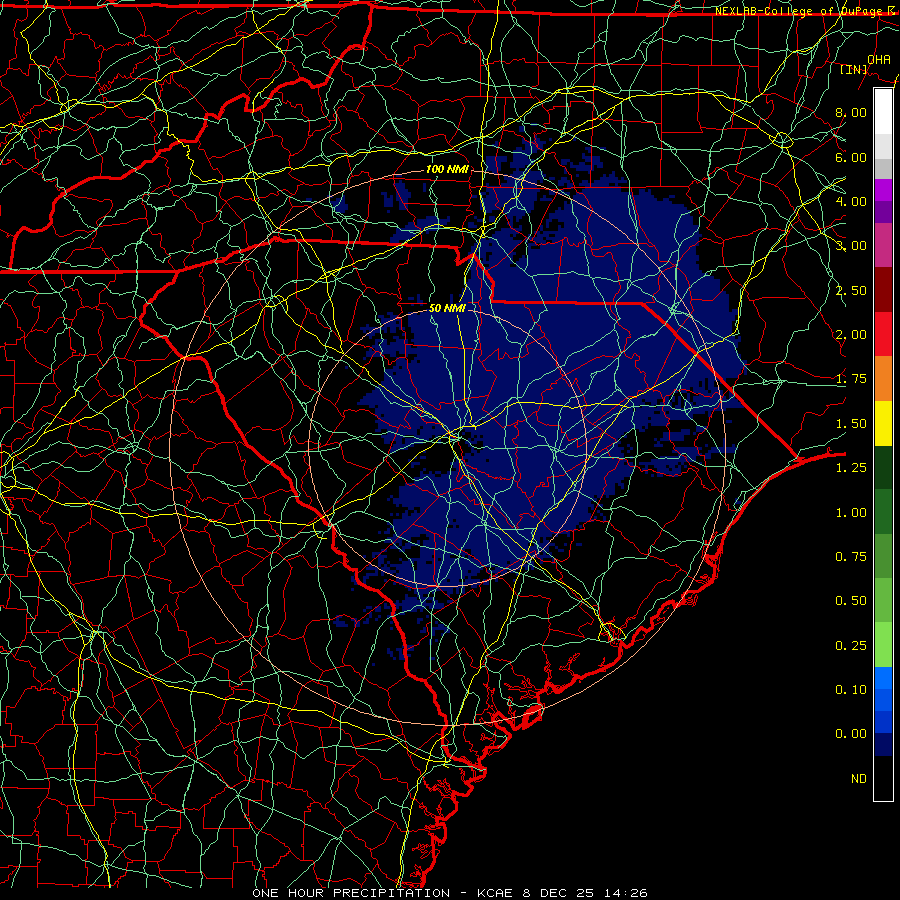Click the 0.75 legend value
Screen dimensions: 900x900
[851, 557]
